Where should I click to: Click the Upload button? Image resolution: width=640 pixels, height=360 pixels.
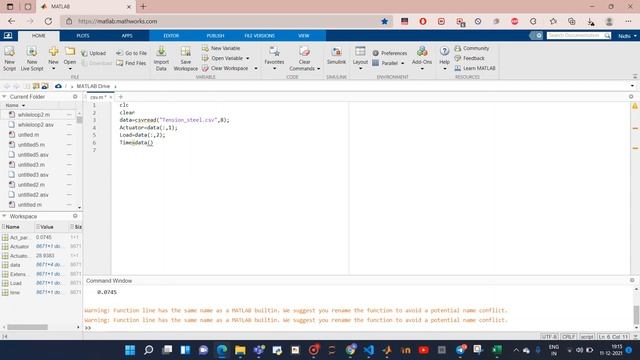[93, 53]
